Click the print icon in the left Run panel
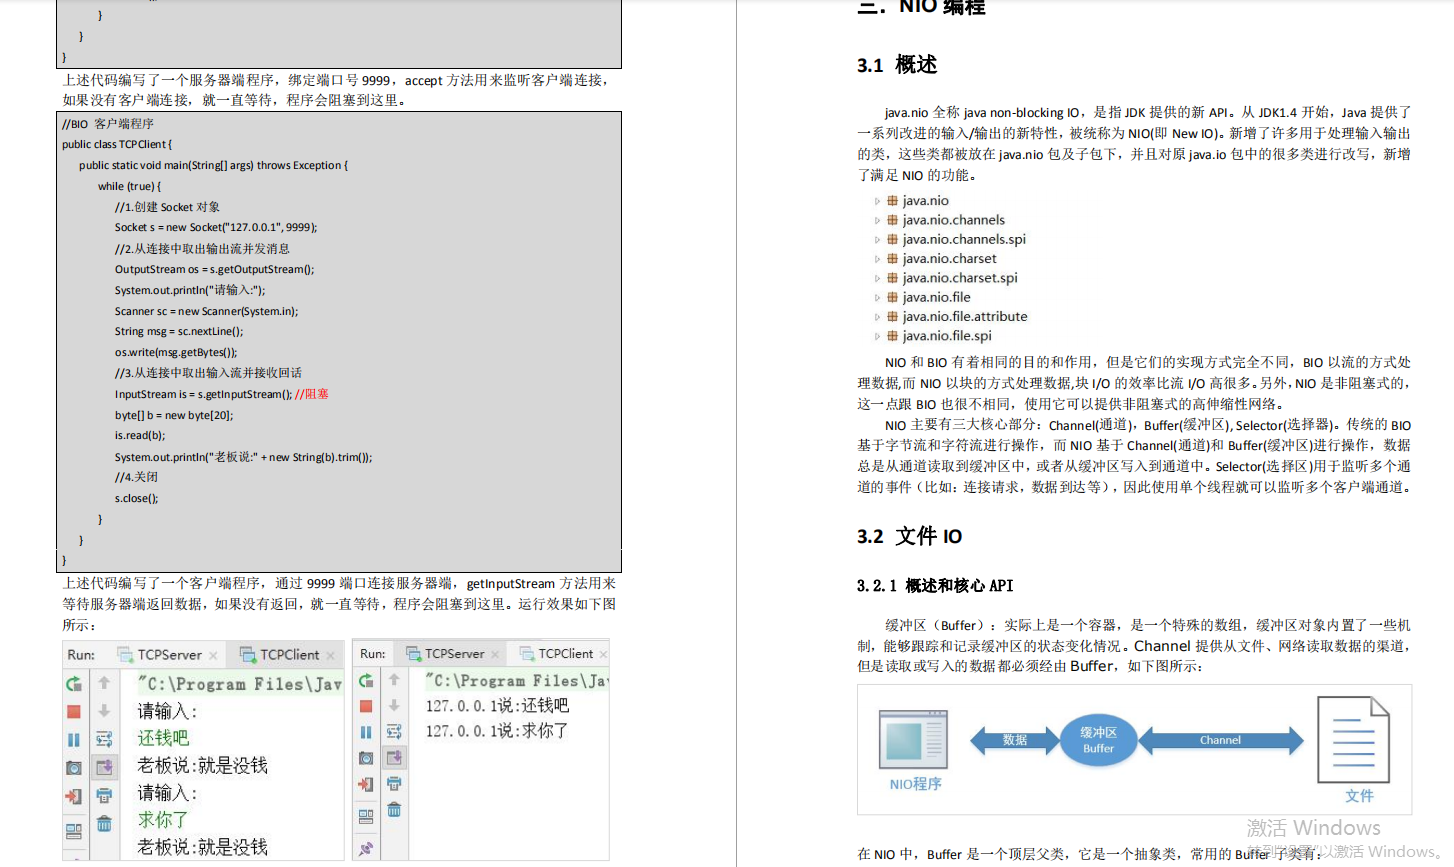Viewport: 1454px width, 867px height. point(104,796)
